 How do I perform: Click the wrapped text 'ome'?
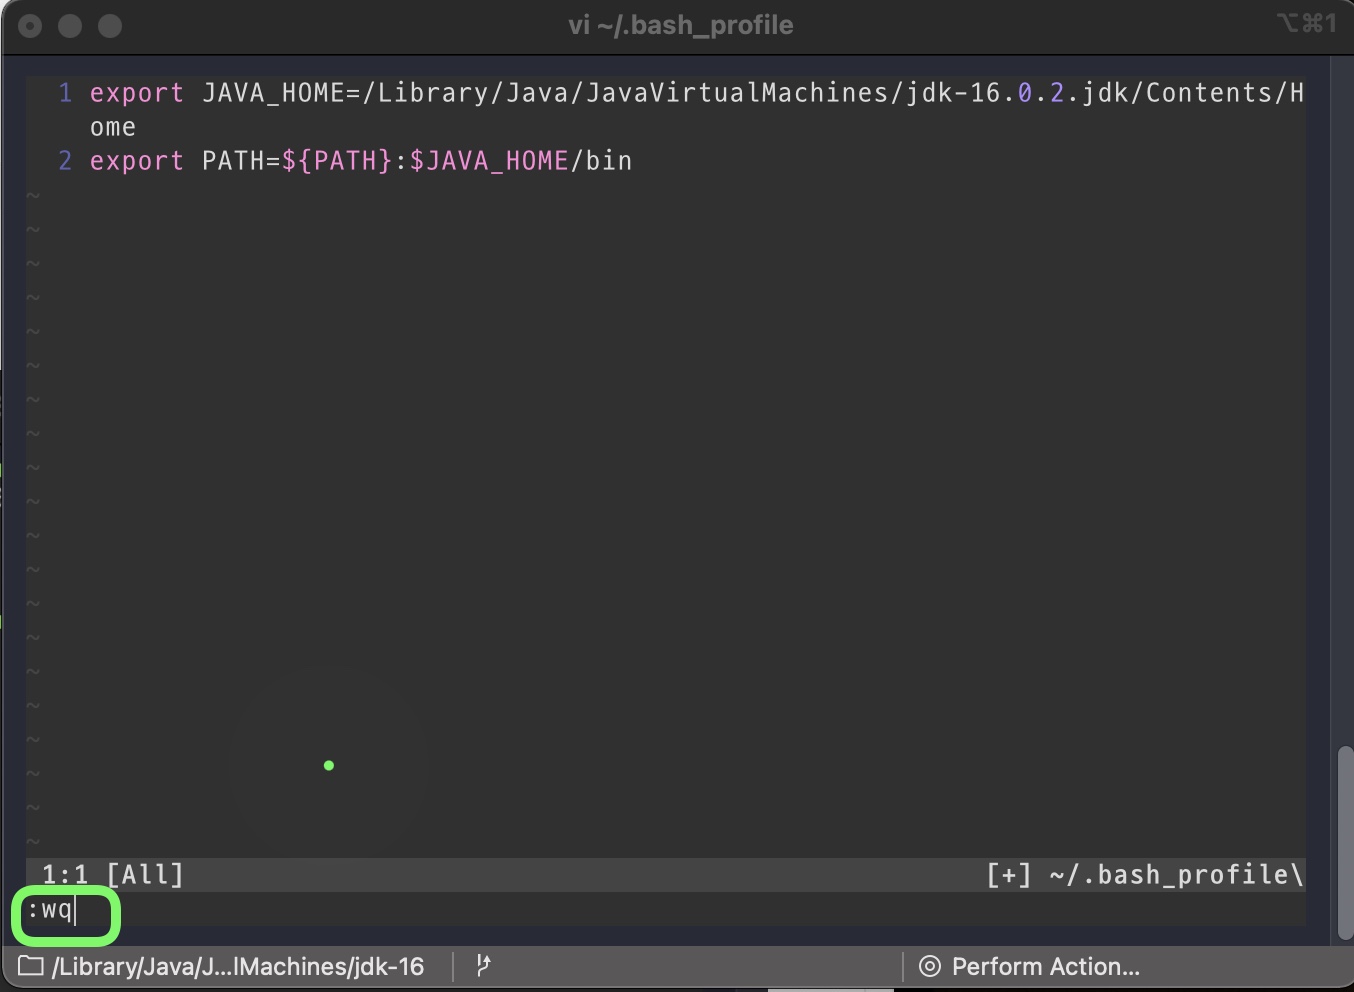113,127
